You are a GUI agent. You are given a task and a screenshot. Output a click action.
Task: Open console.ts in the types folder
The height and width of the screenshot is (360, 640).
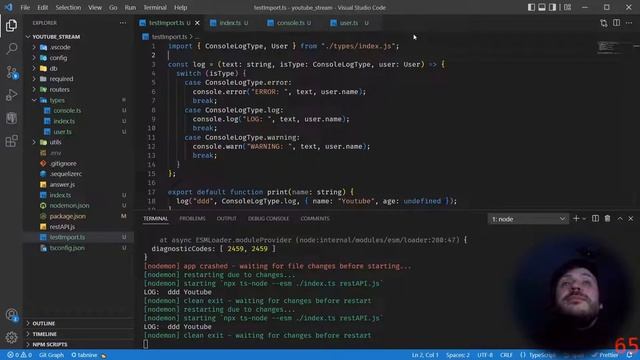click(67, 111)
